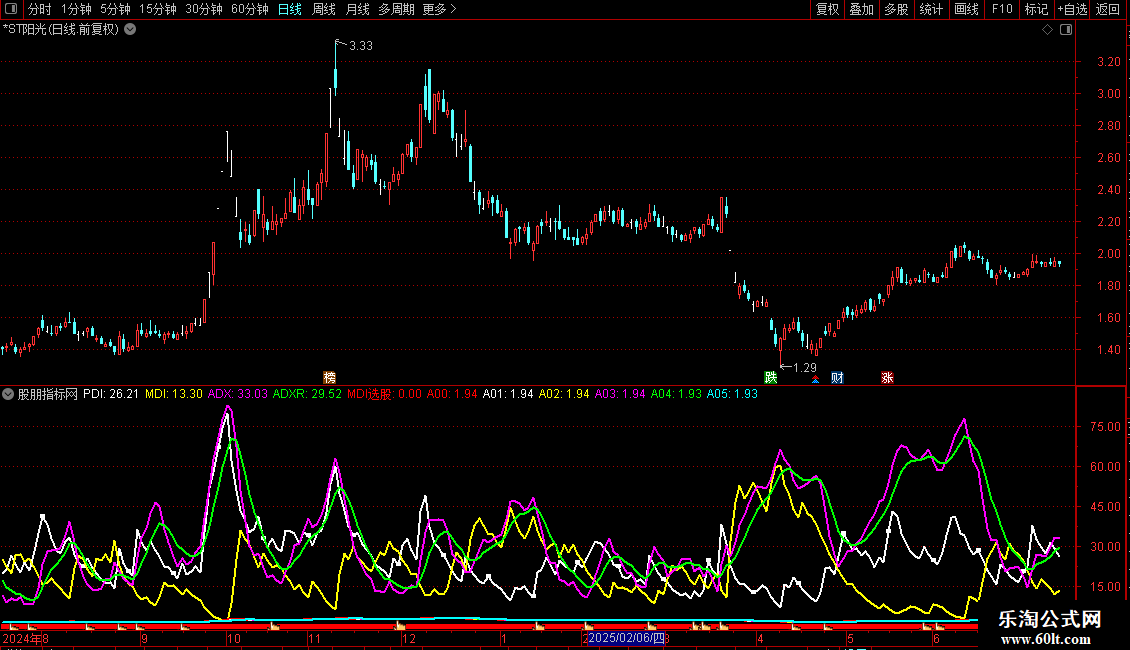The height and width of the screenshot is (650, 1130).
Task: Open the F10 info button
Action: (x=1002, y=9)
